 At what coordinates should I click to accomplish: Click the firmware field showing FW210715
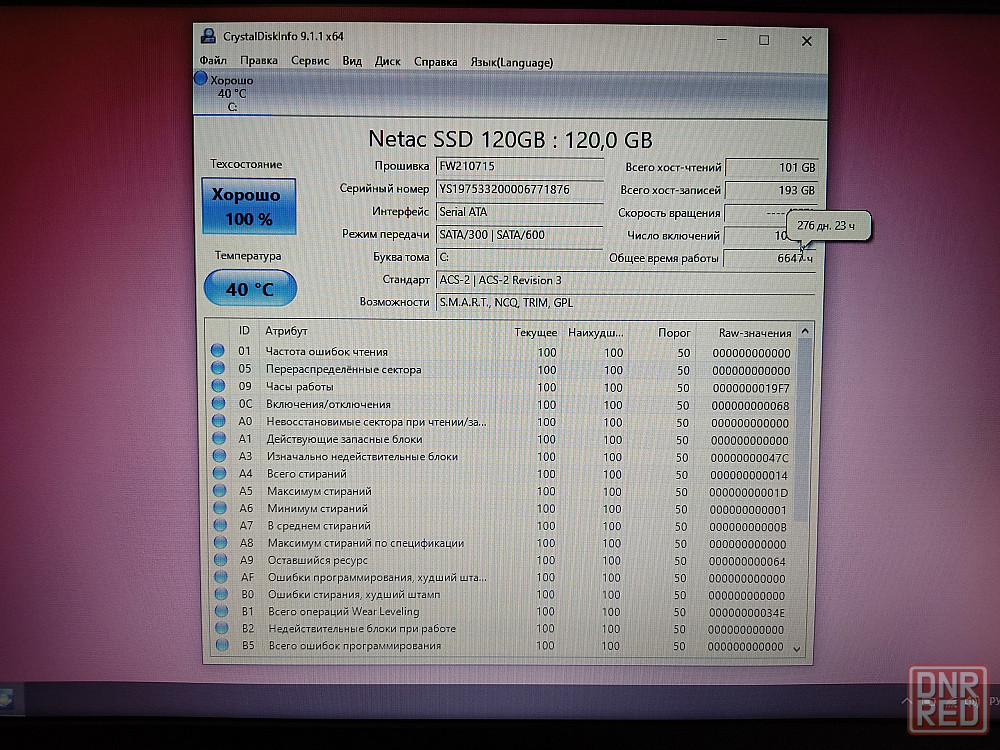520,166
